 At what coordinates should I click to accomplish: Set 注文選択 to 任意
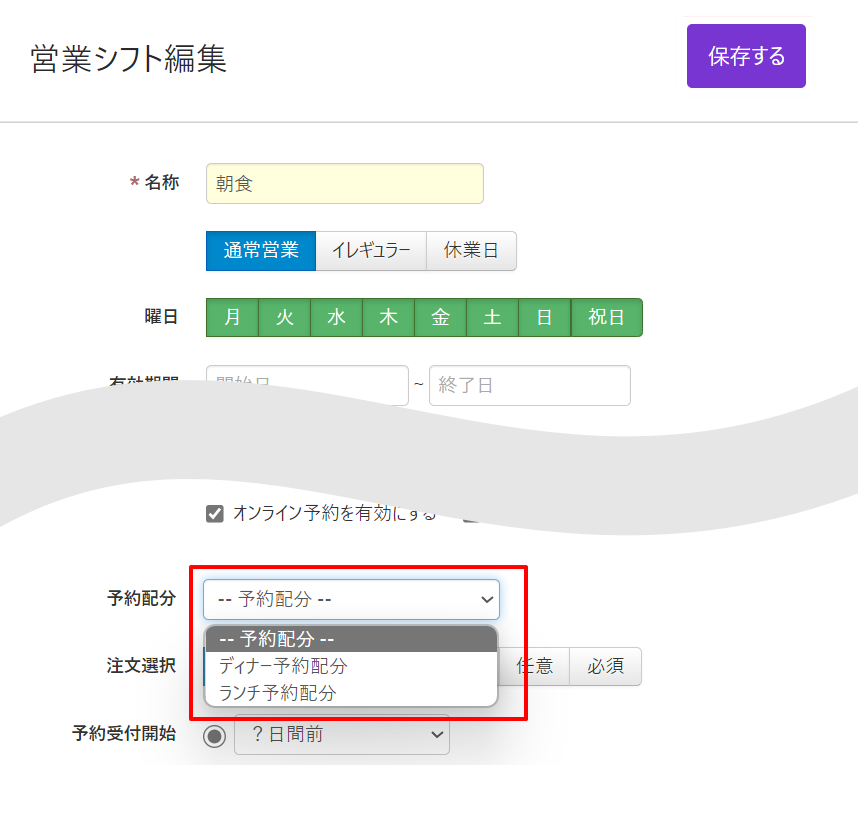click(535, 666)
